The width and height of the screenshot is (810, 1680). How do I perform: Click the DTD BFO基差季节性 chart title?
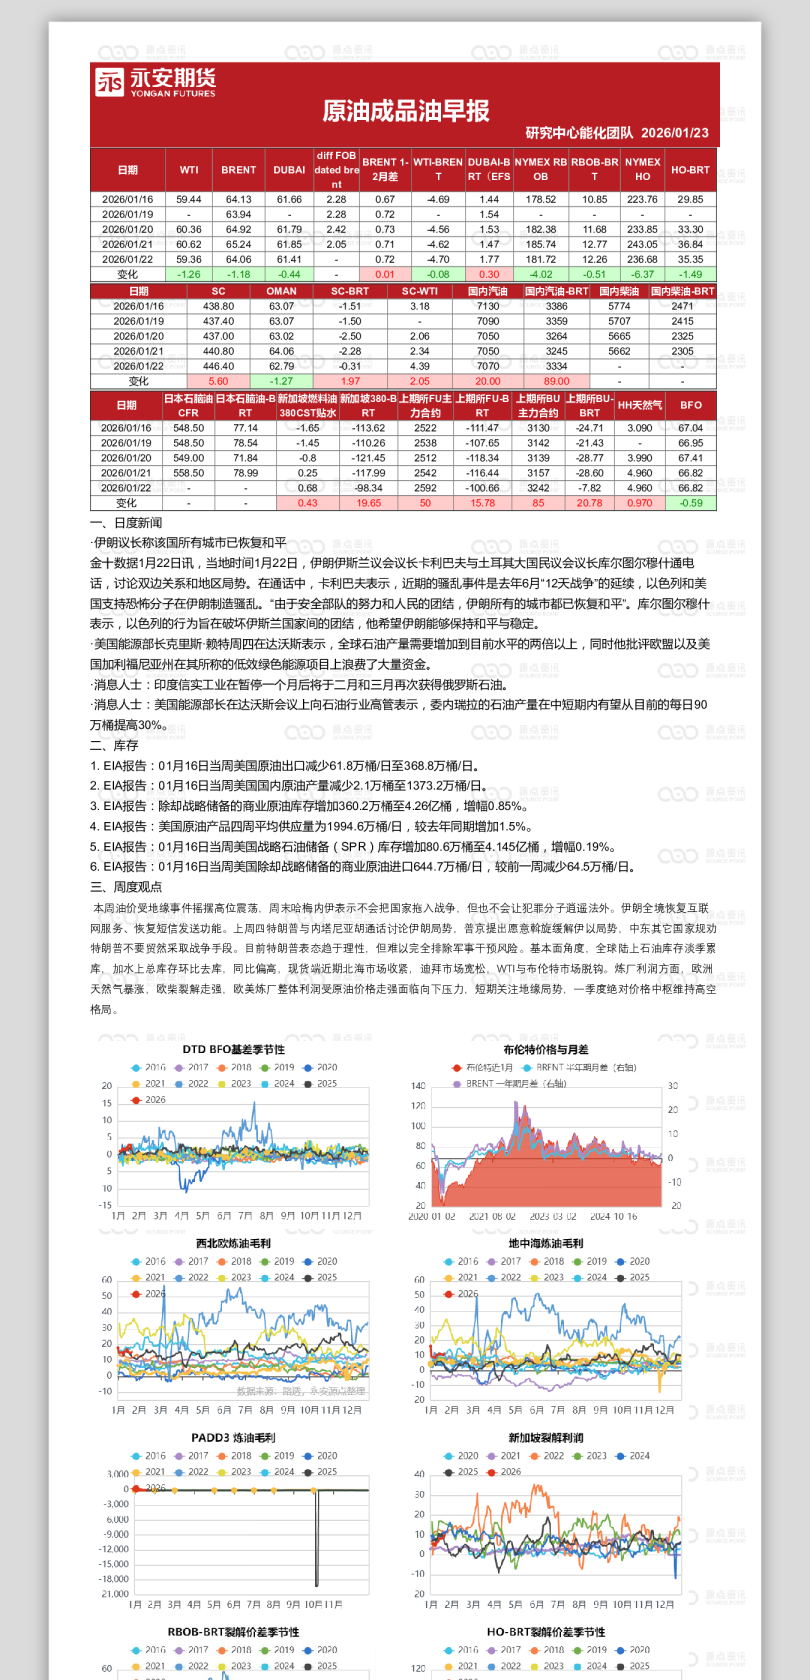(x=233, y=1049)
